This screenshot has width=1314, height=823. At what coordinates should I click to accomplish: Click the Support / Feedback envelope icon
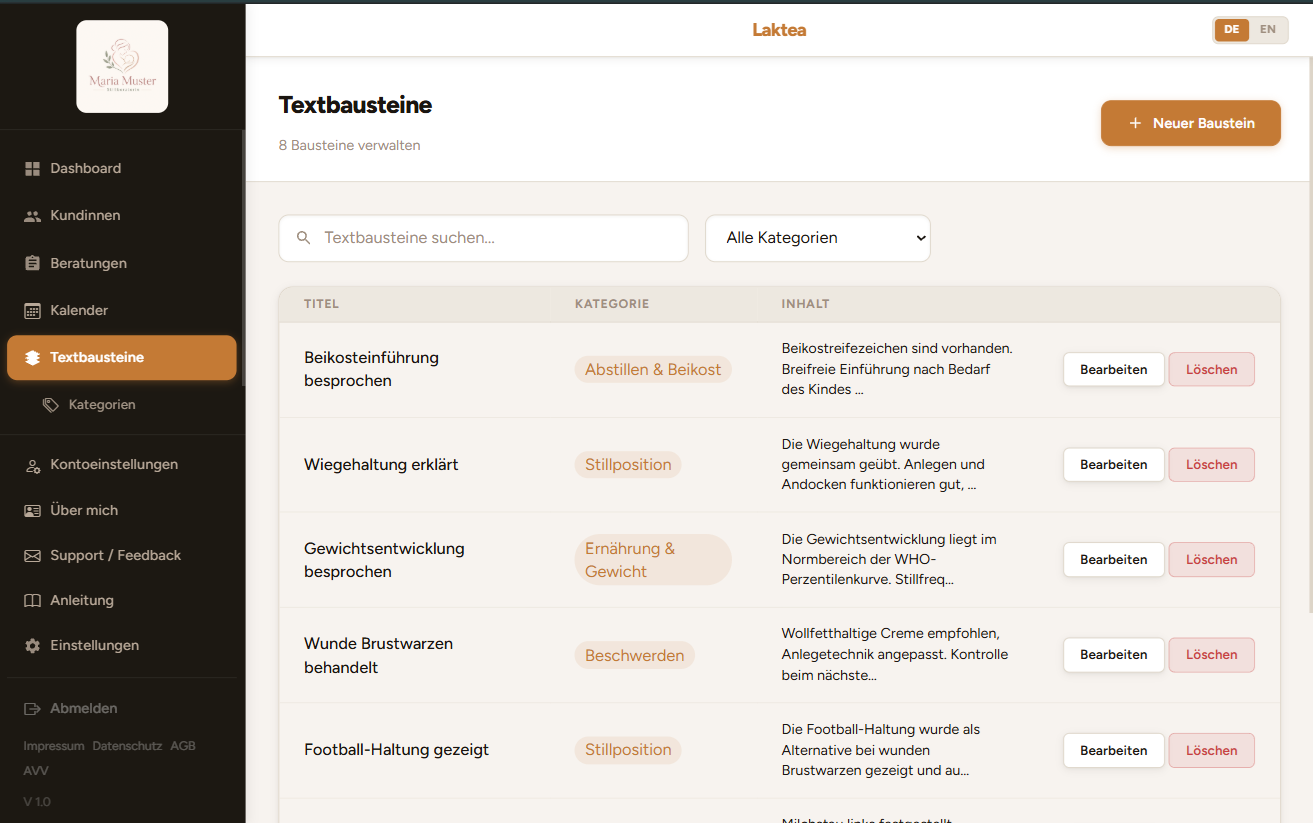(32, 556)
